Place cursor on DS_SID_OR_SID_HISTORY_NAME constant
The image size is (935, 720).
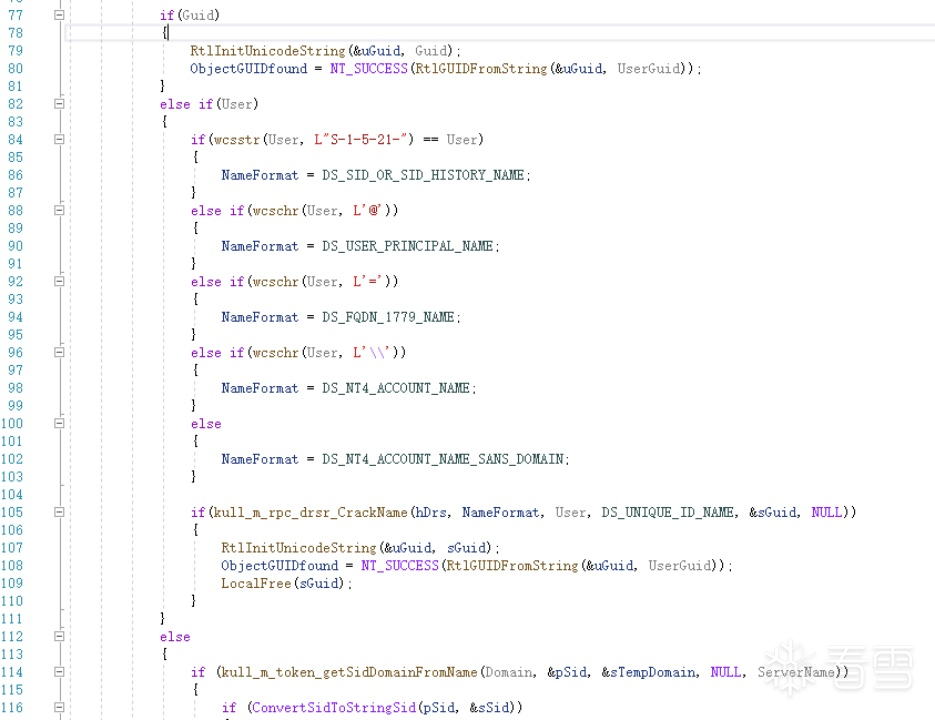pos(423,175)
